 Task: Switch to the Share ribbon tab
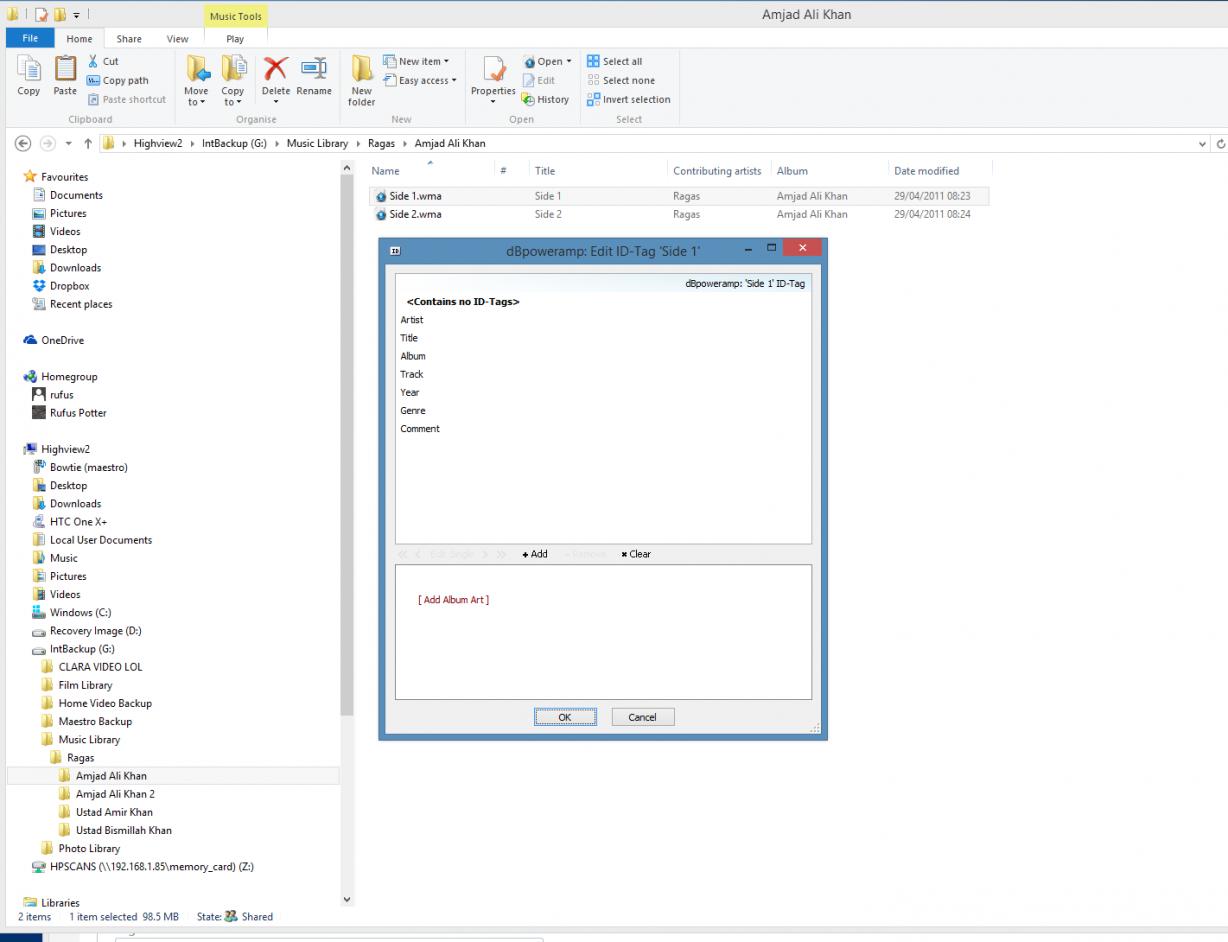point(129,39)
